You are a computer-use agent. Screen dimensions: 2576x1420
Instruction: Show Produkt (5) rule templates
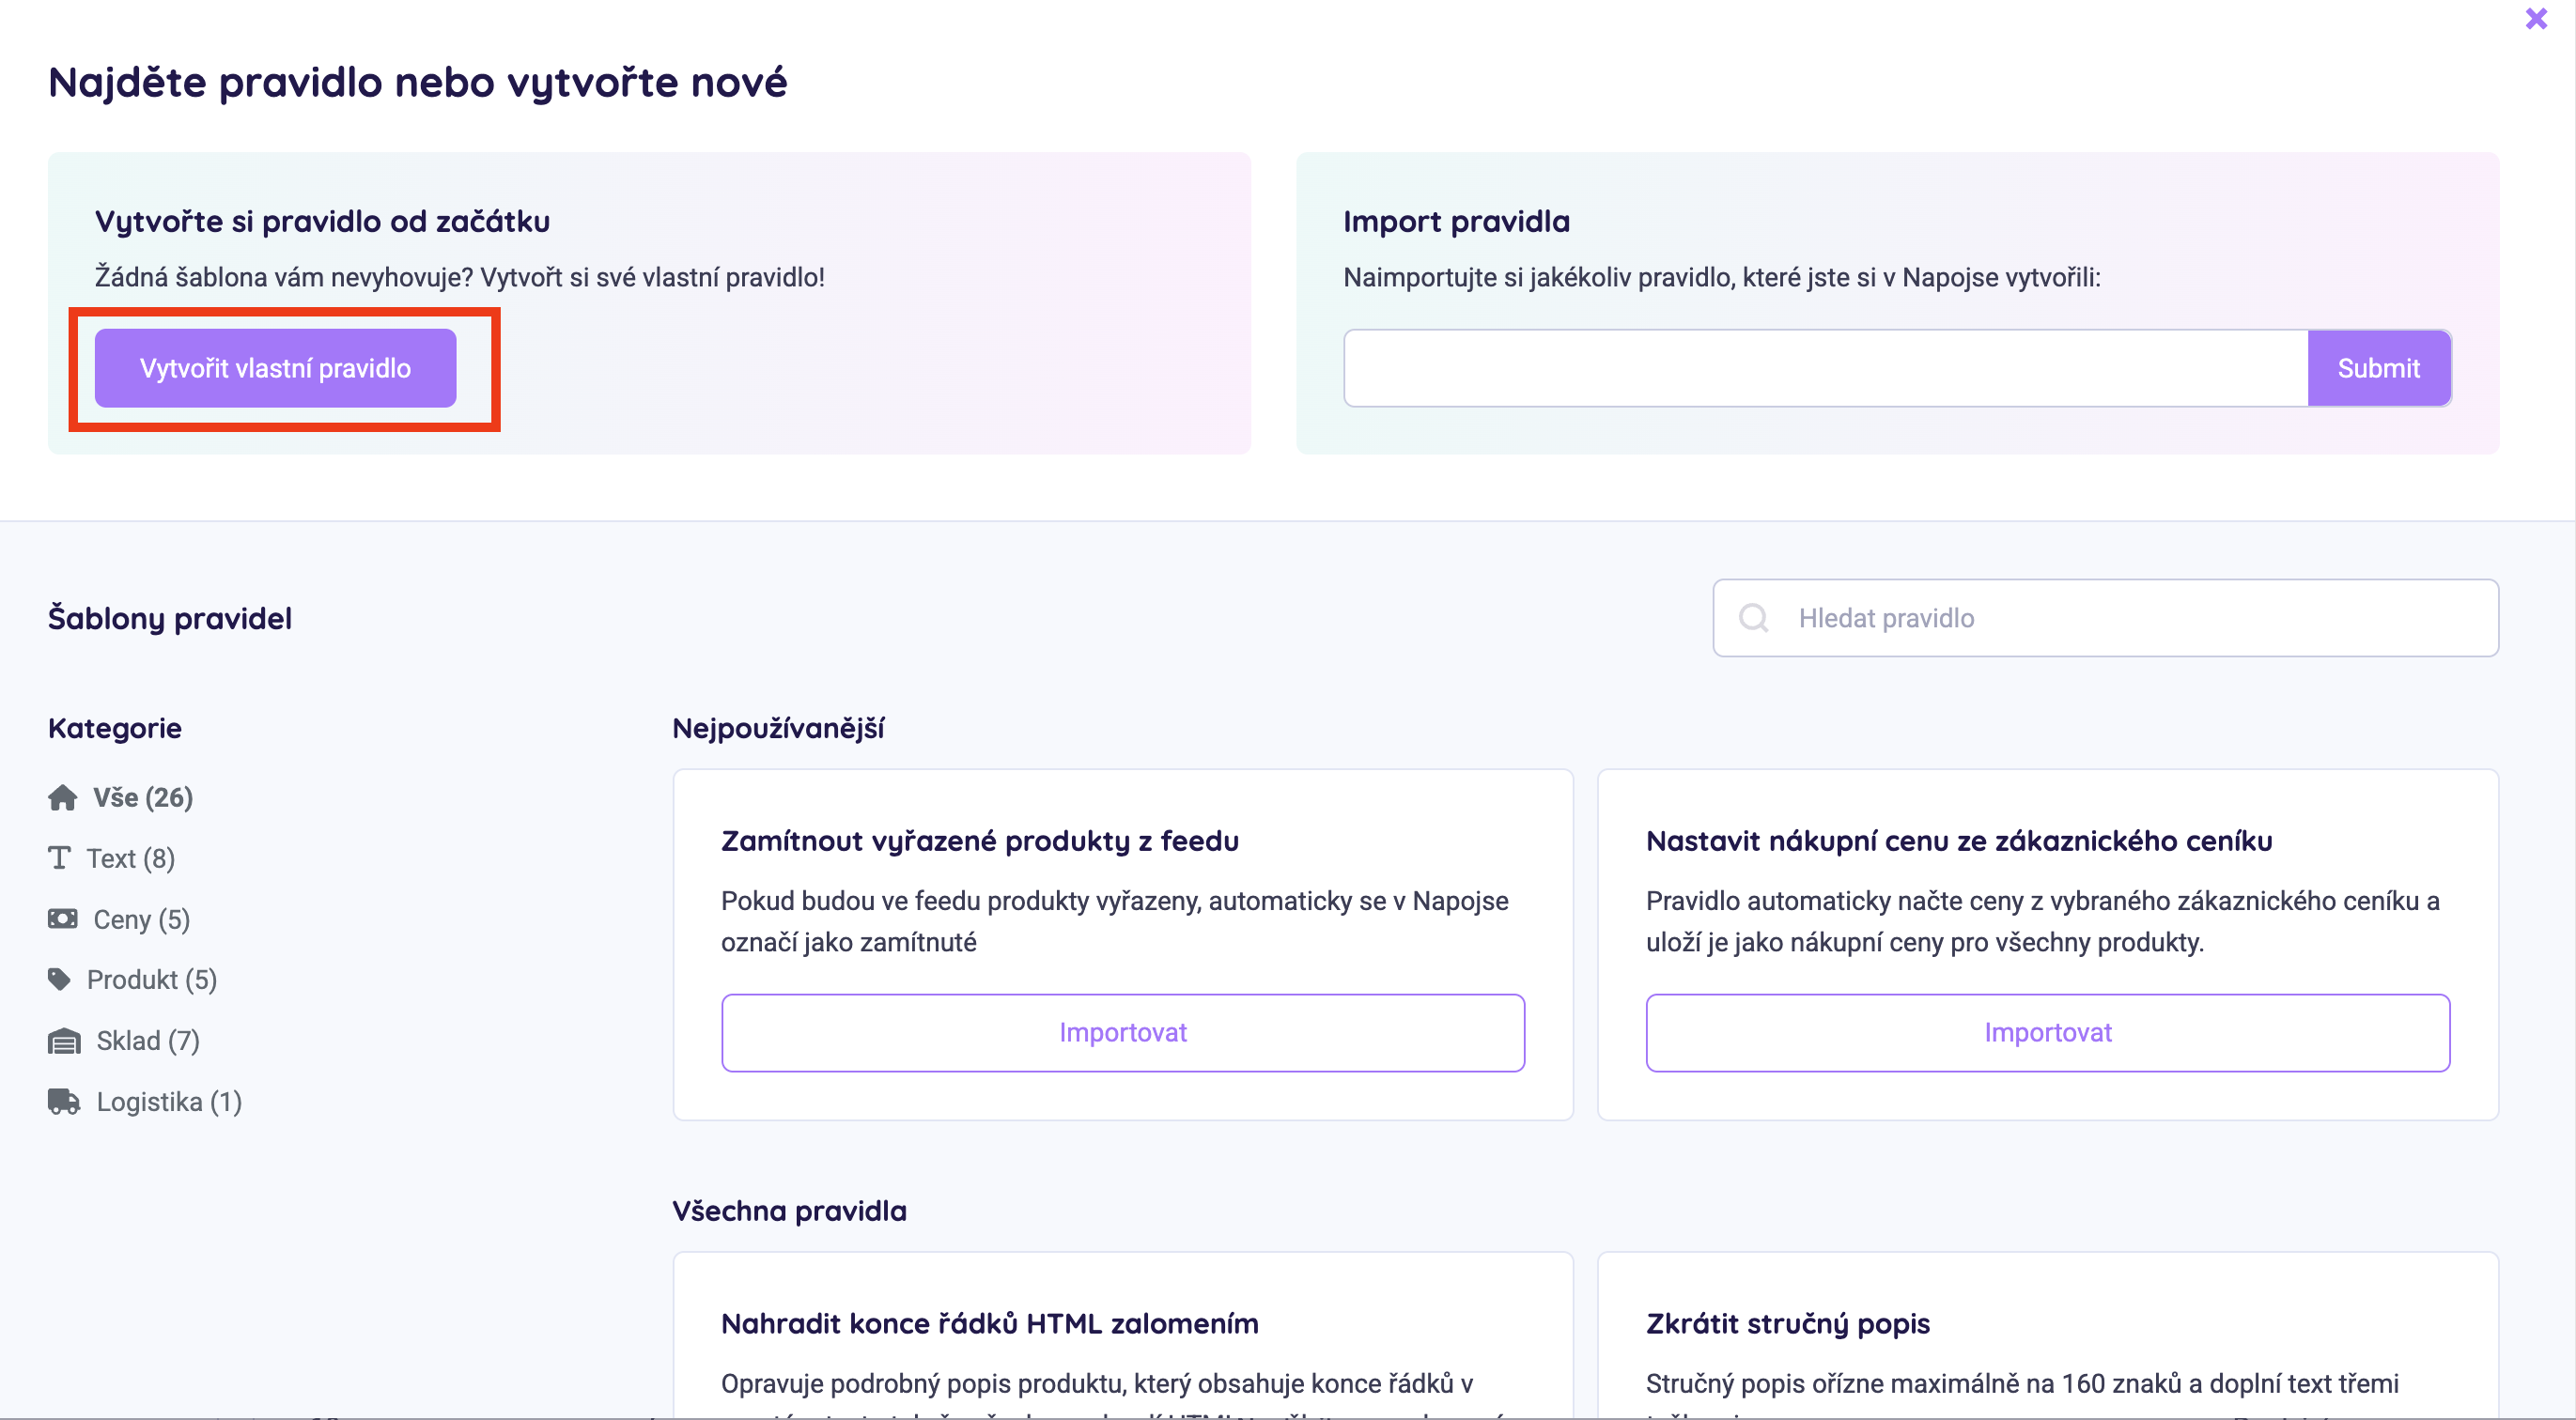click(x=152, y=979)
